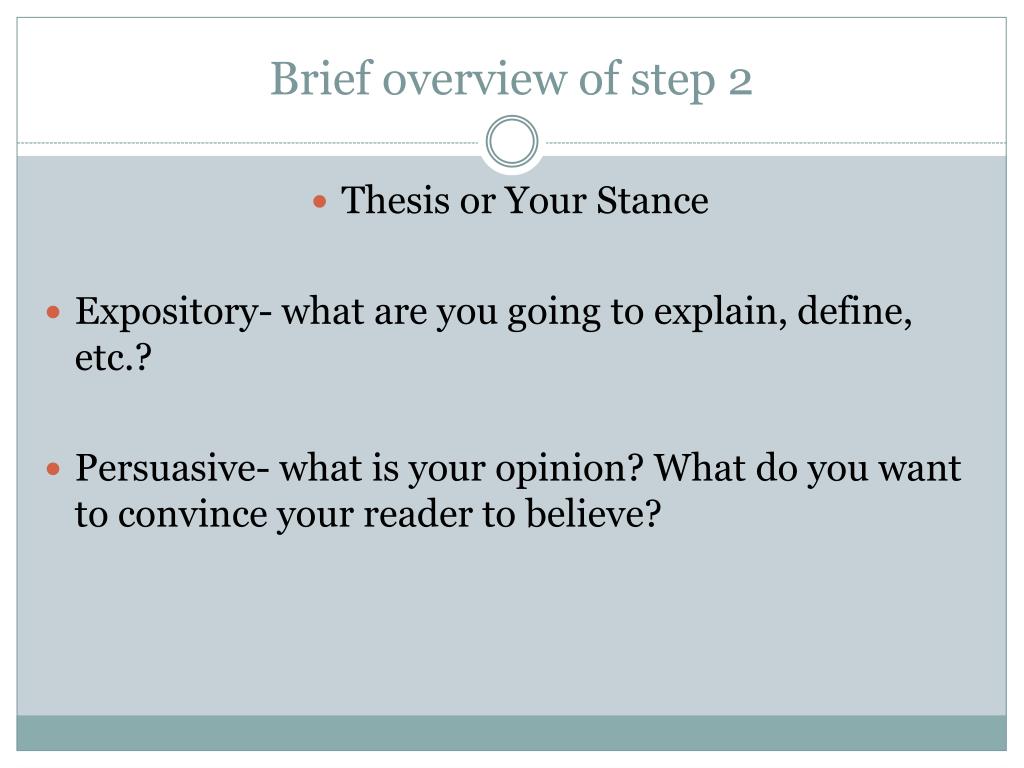
Task: Click the teal footer bar at the slide bottom
Action: [x=511, y=733]
